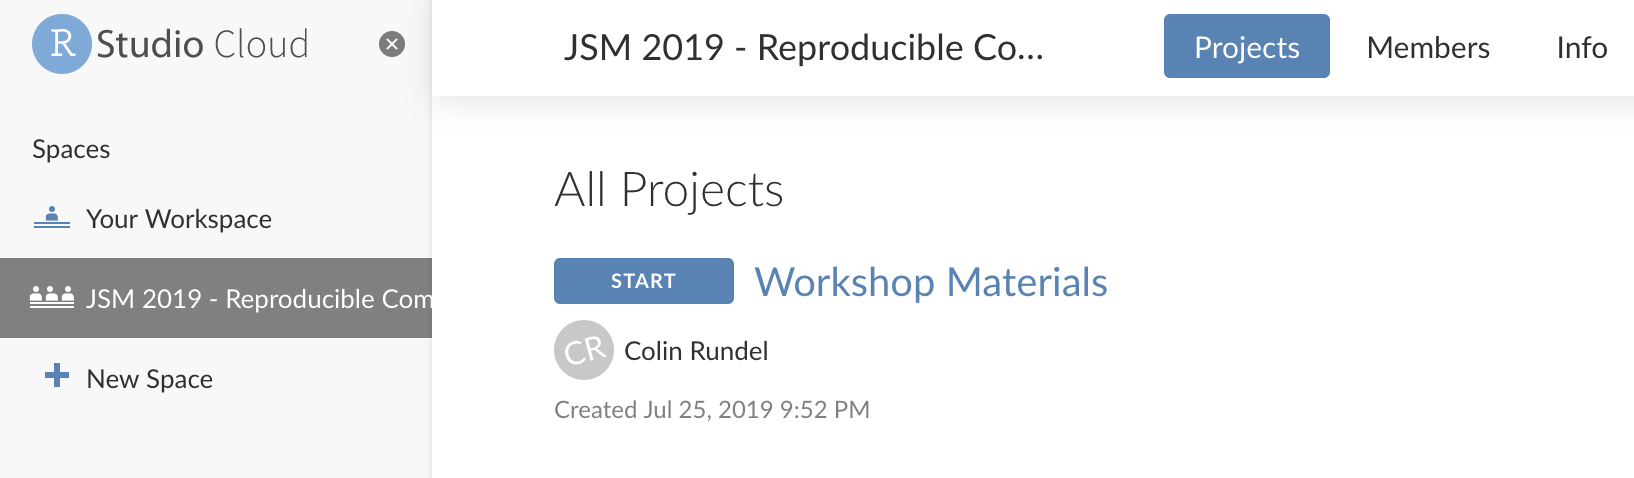The image size is (1634, 478).
Task: Click the JSM 2019 - Reproducible Co... header title
Action: click(803, 47)
